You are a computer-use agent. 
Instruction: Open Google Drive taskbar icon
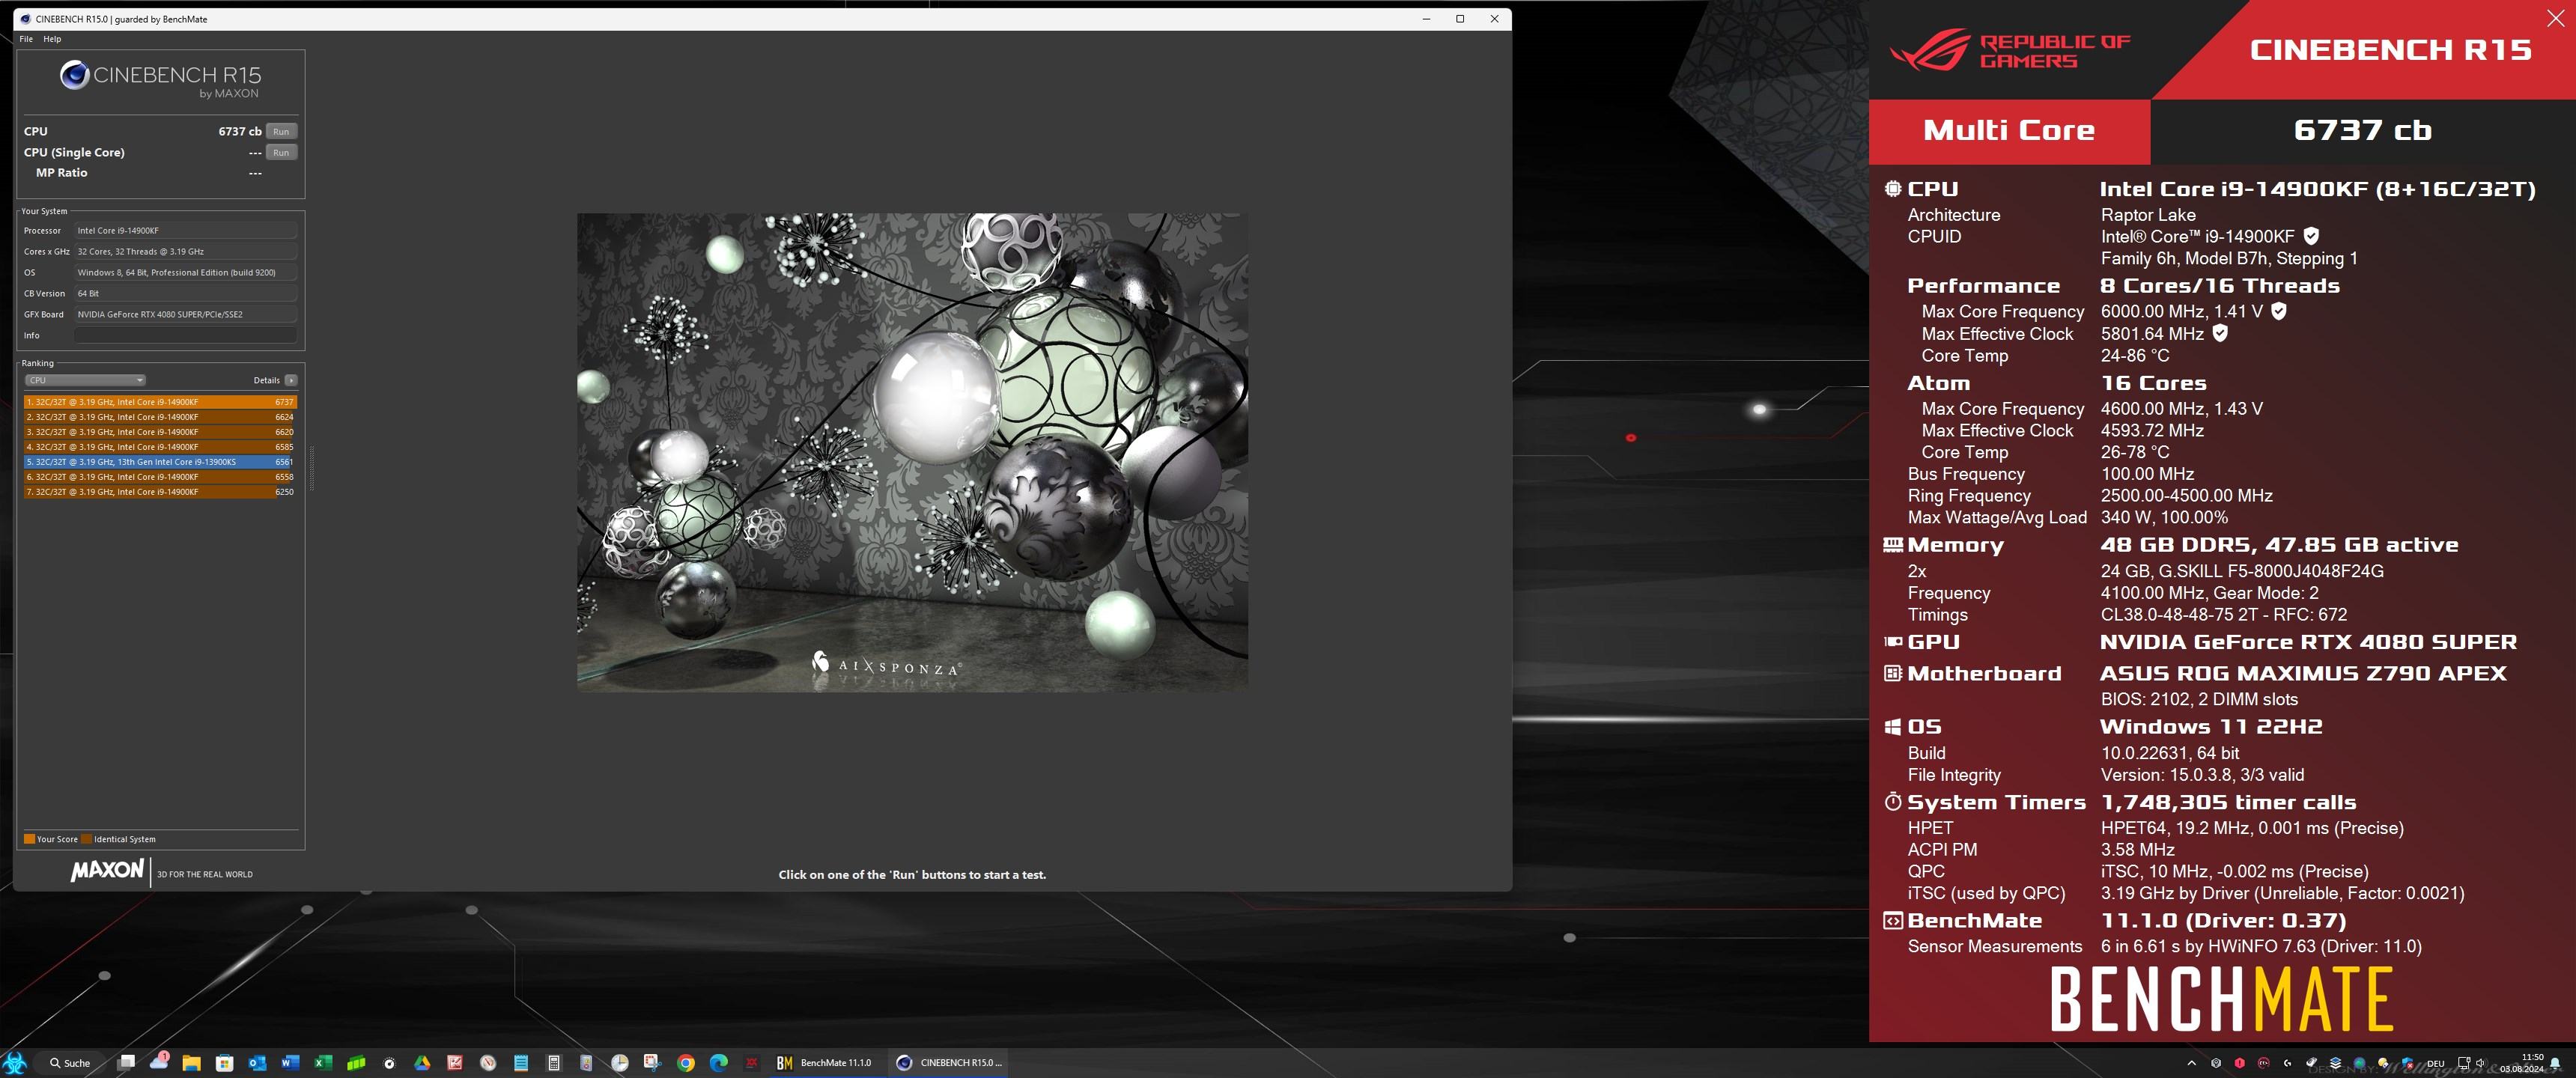(422, 1063)
